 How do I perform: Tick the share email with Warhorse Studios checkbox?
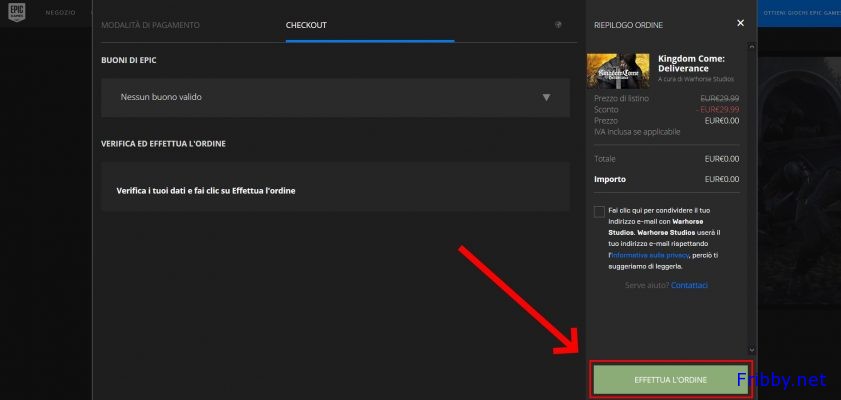pyautogui.click(x=598, y=211)
